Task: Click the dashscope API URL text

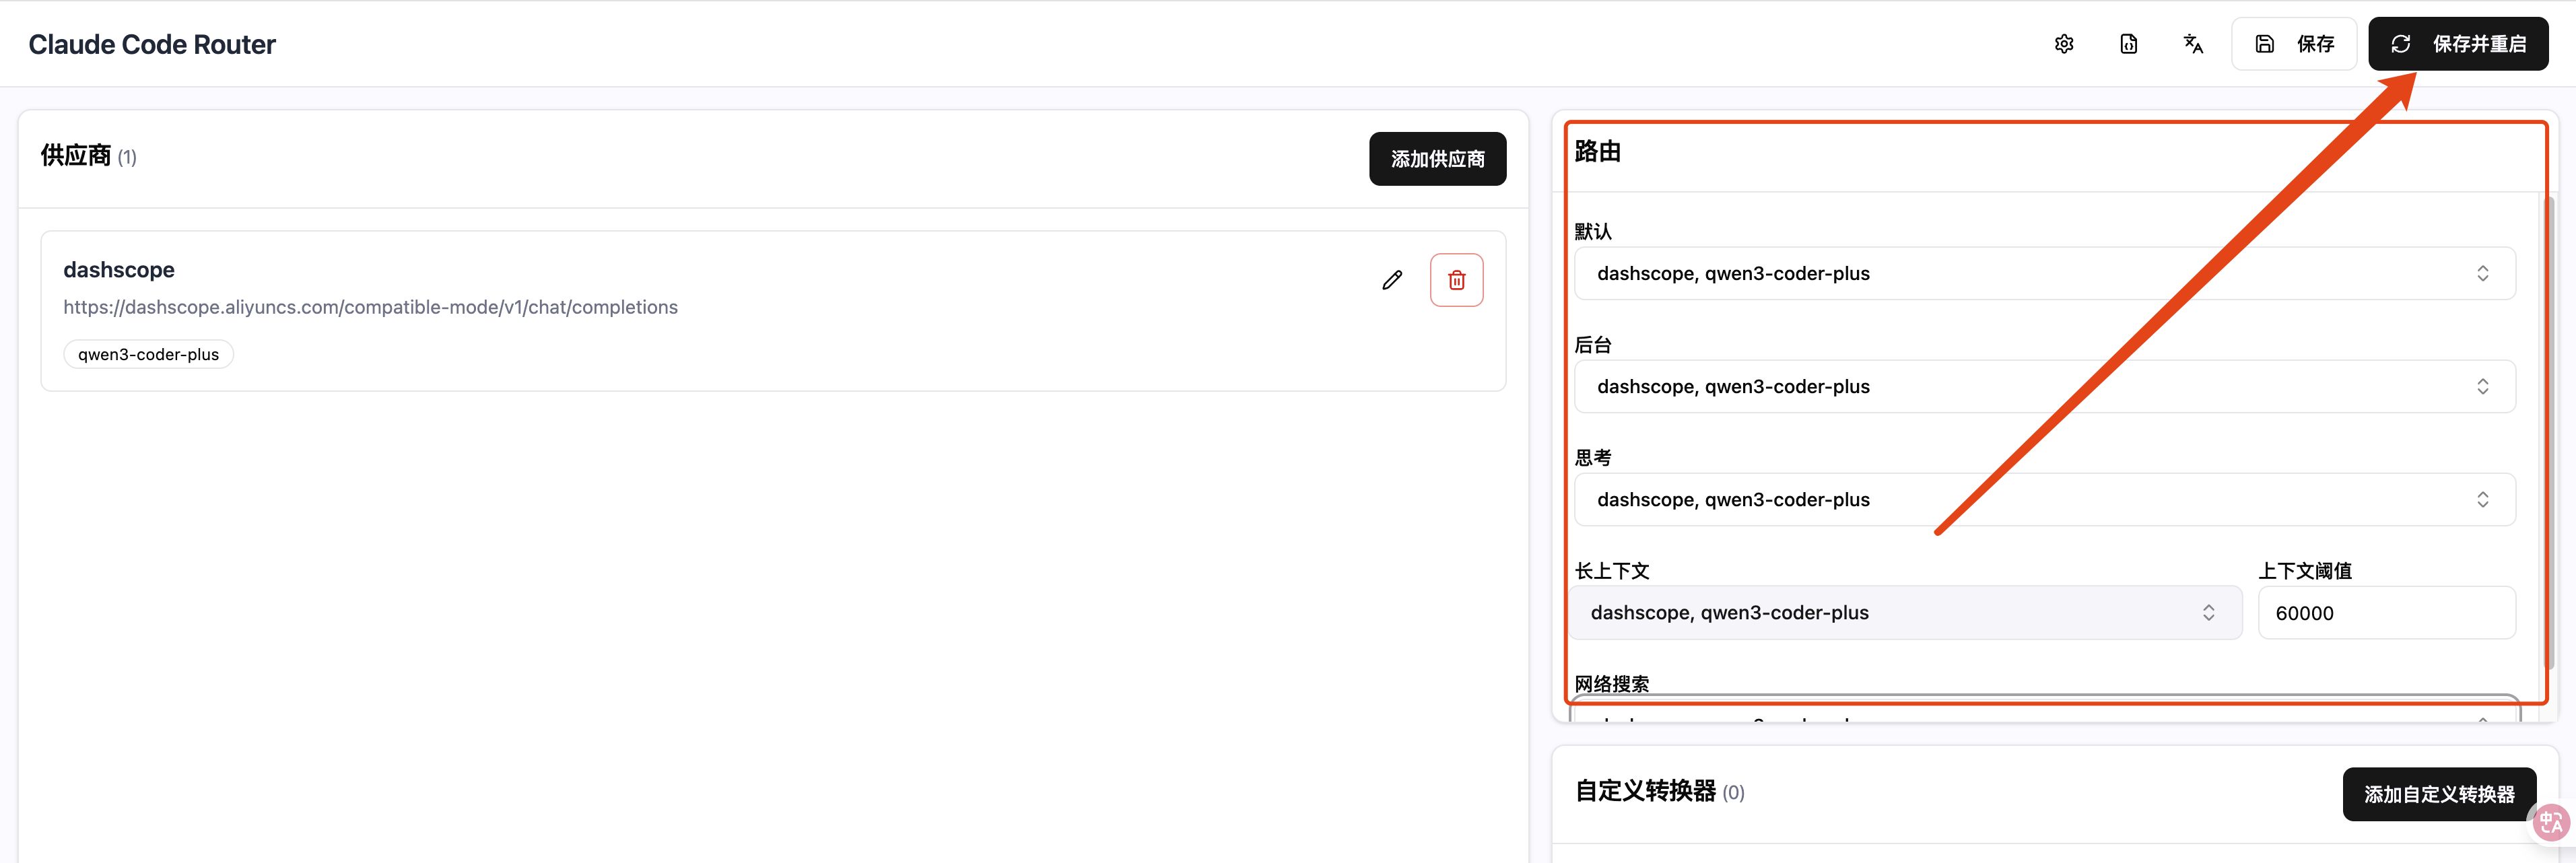Action: (x=370, y=307)
